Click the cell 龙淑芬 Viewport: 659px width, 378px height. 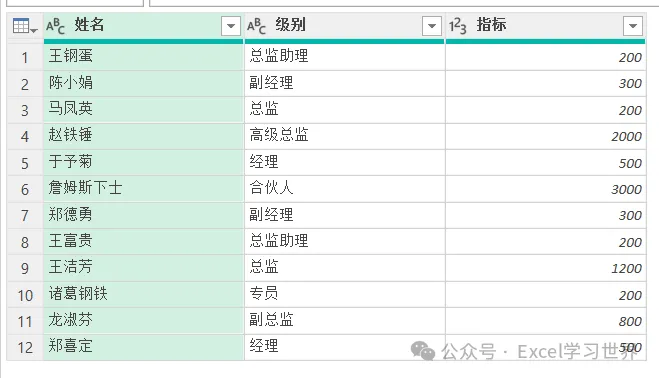click(x=143, y=321)
